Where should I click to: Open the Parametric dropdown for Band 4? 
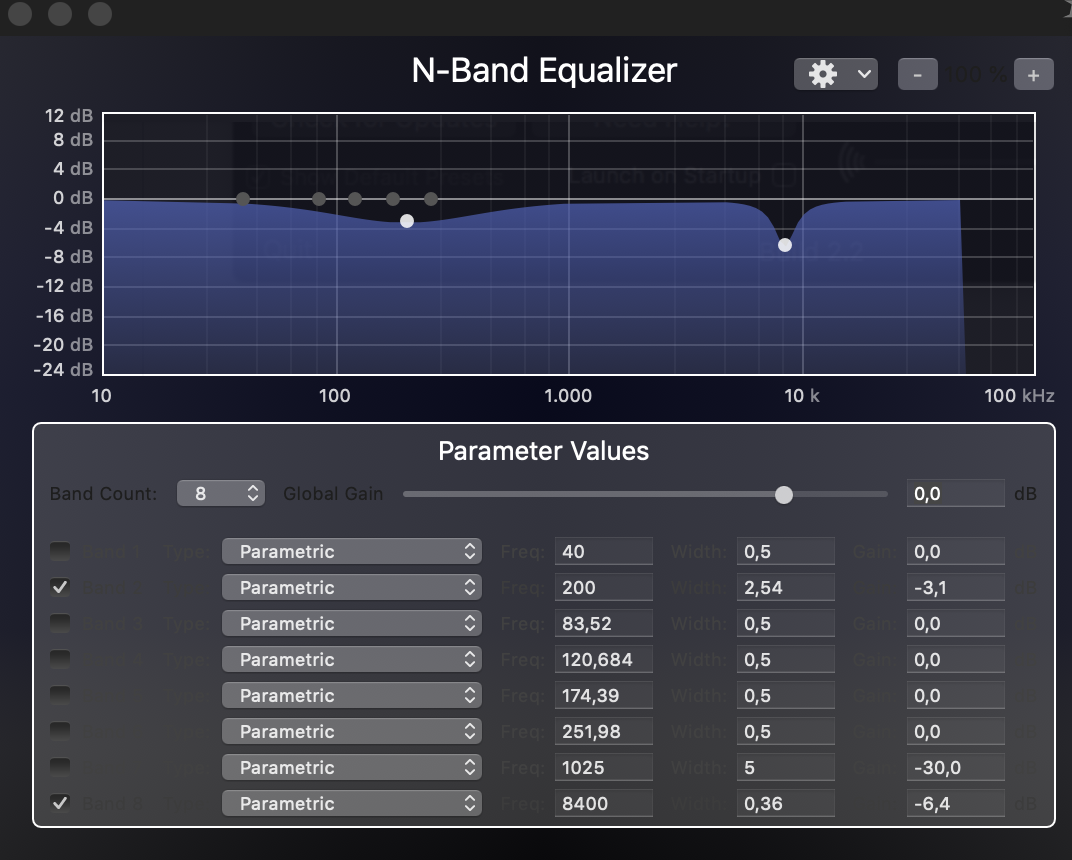352,659
